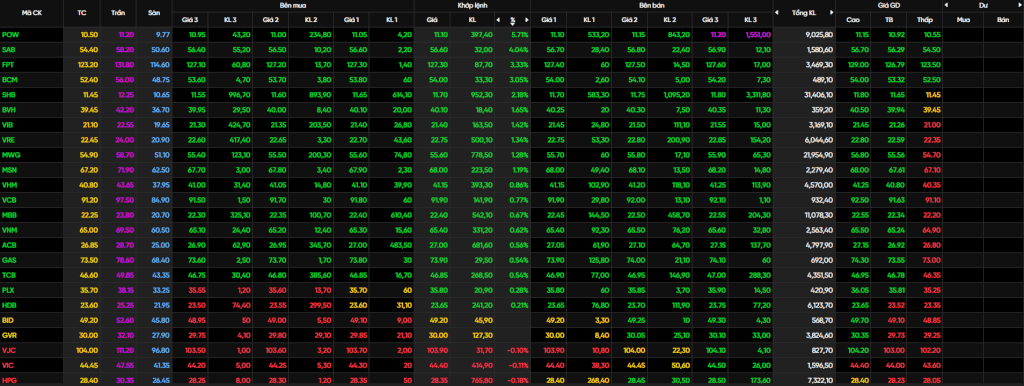Screen dimensions: 1024x386
Task: Select the Khớp lệnh header group
Action: (472, 5)
